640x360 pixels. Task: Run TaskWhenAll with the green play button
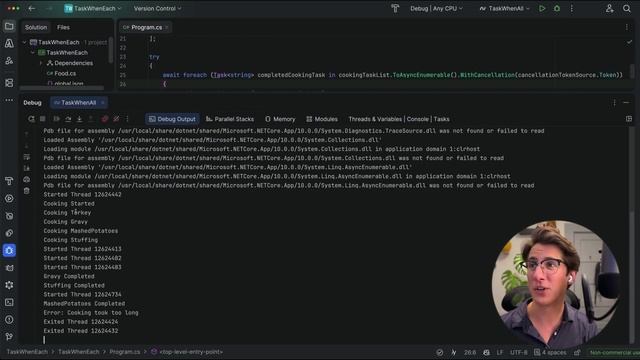[x=542, y=8]
